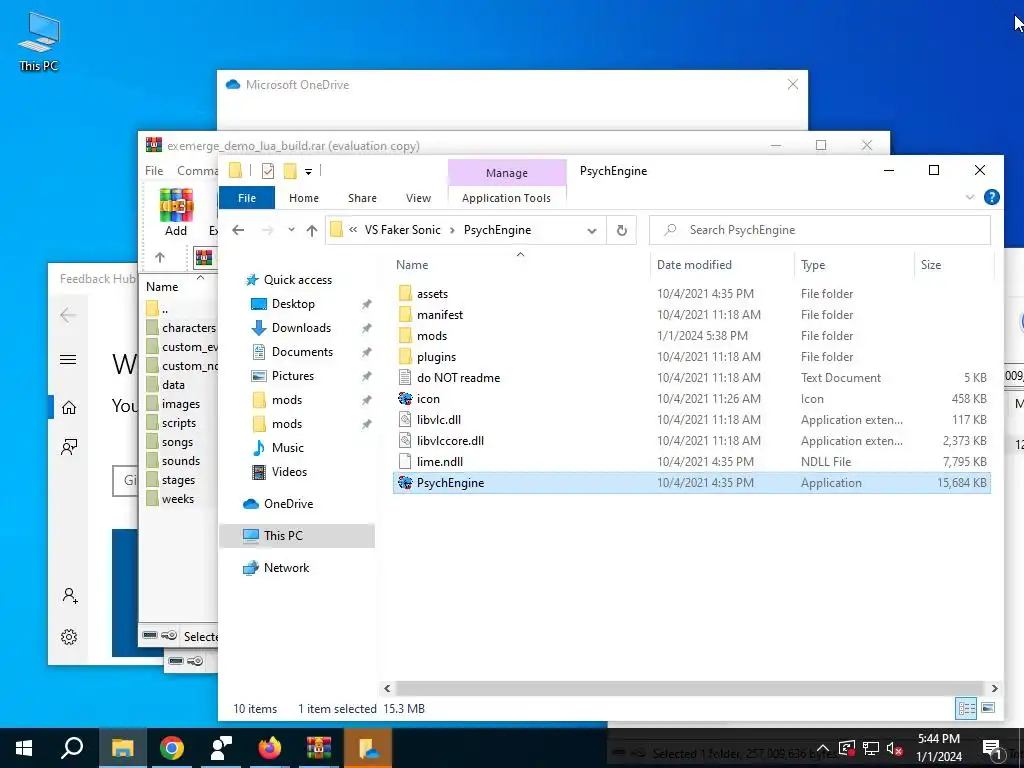Expand the path chevron before VS Faker Sonic

(353, 230)
